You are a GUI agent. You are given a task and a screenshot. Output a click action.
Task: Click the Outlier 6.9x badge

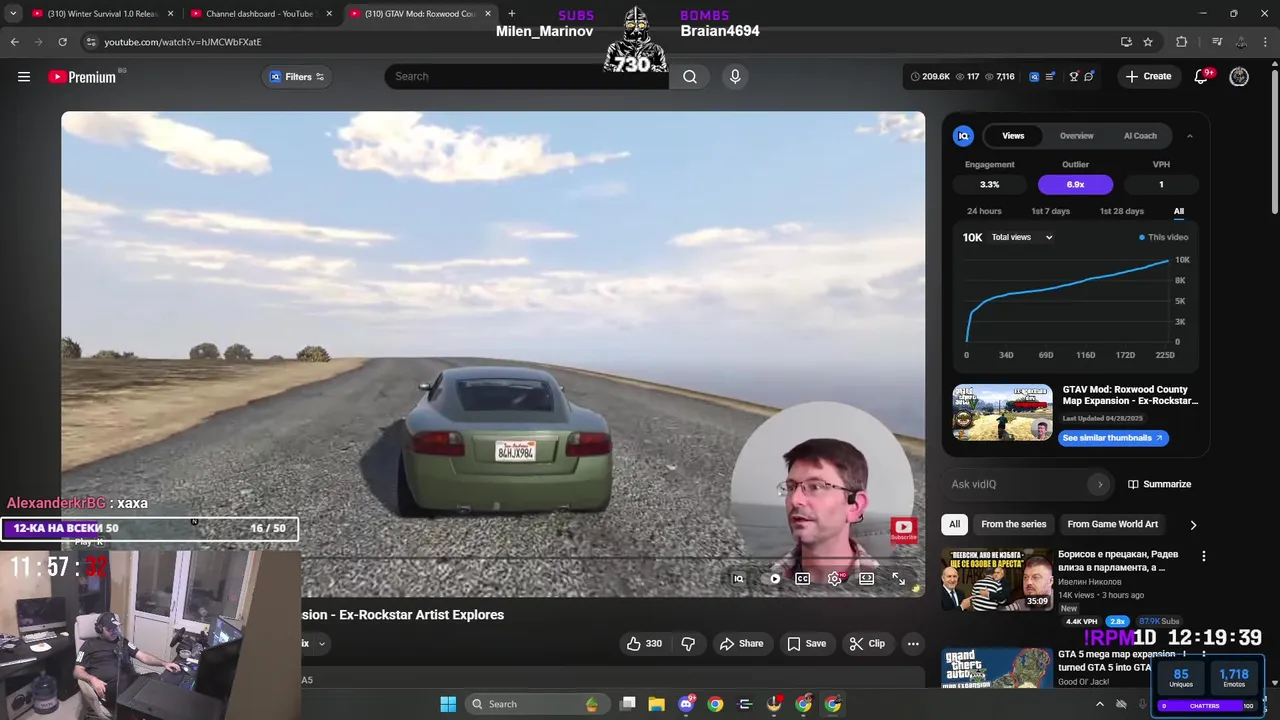[1075, 185]
